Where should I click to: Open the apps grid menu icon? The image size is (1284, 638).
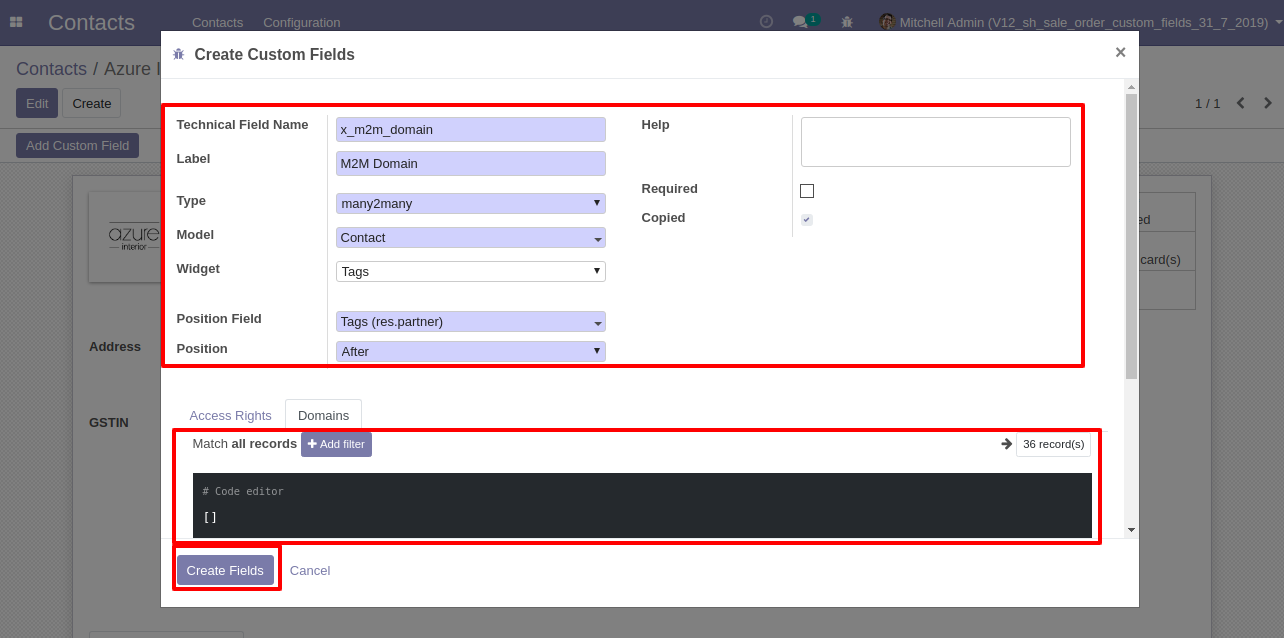pyautogui.click(x=16, y=22)
